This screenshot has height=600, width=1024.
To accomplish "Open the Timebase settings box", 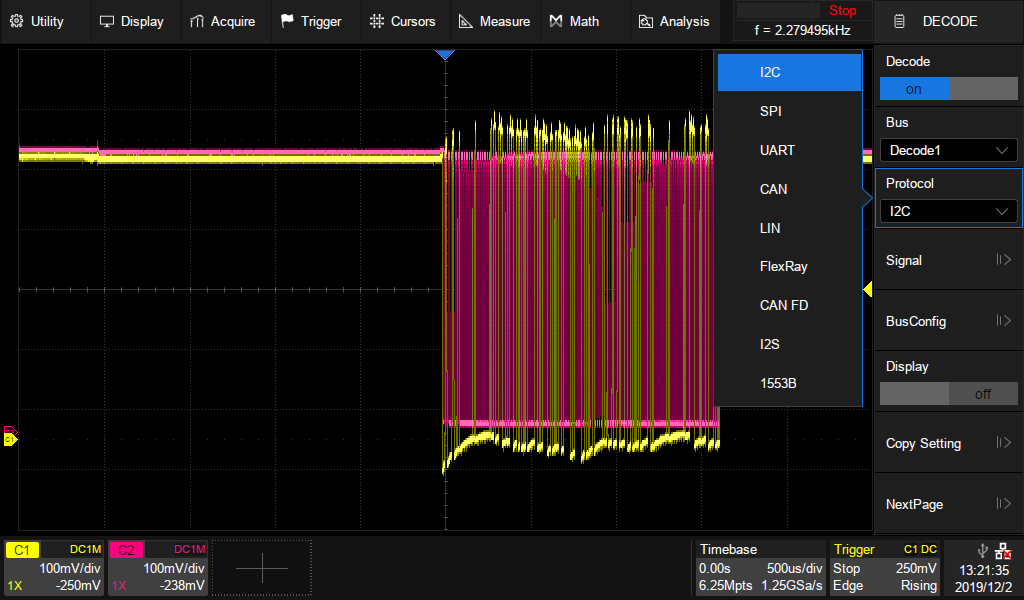I will click(761, 567).
